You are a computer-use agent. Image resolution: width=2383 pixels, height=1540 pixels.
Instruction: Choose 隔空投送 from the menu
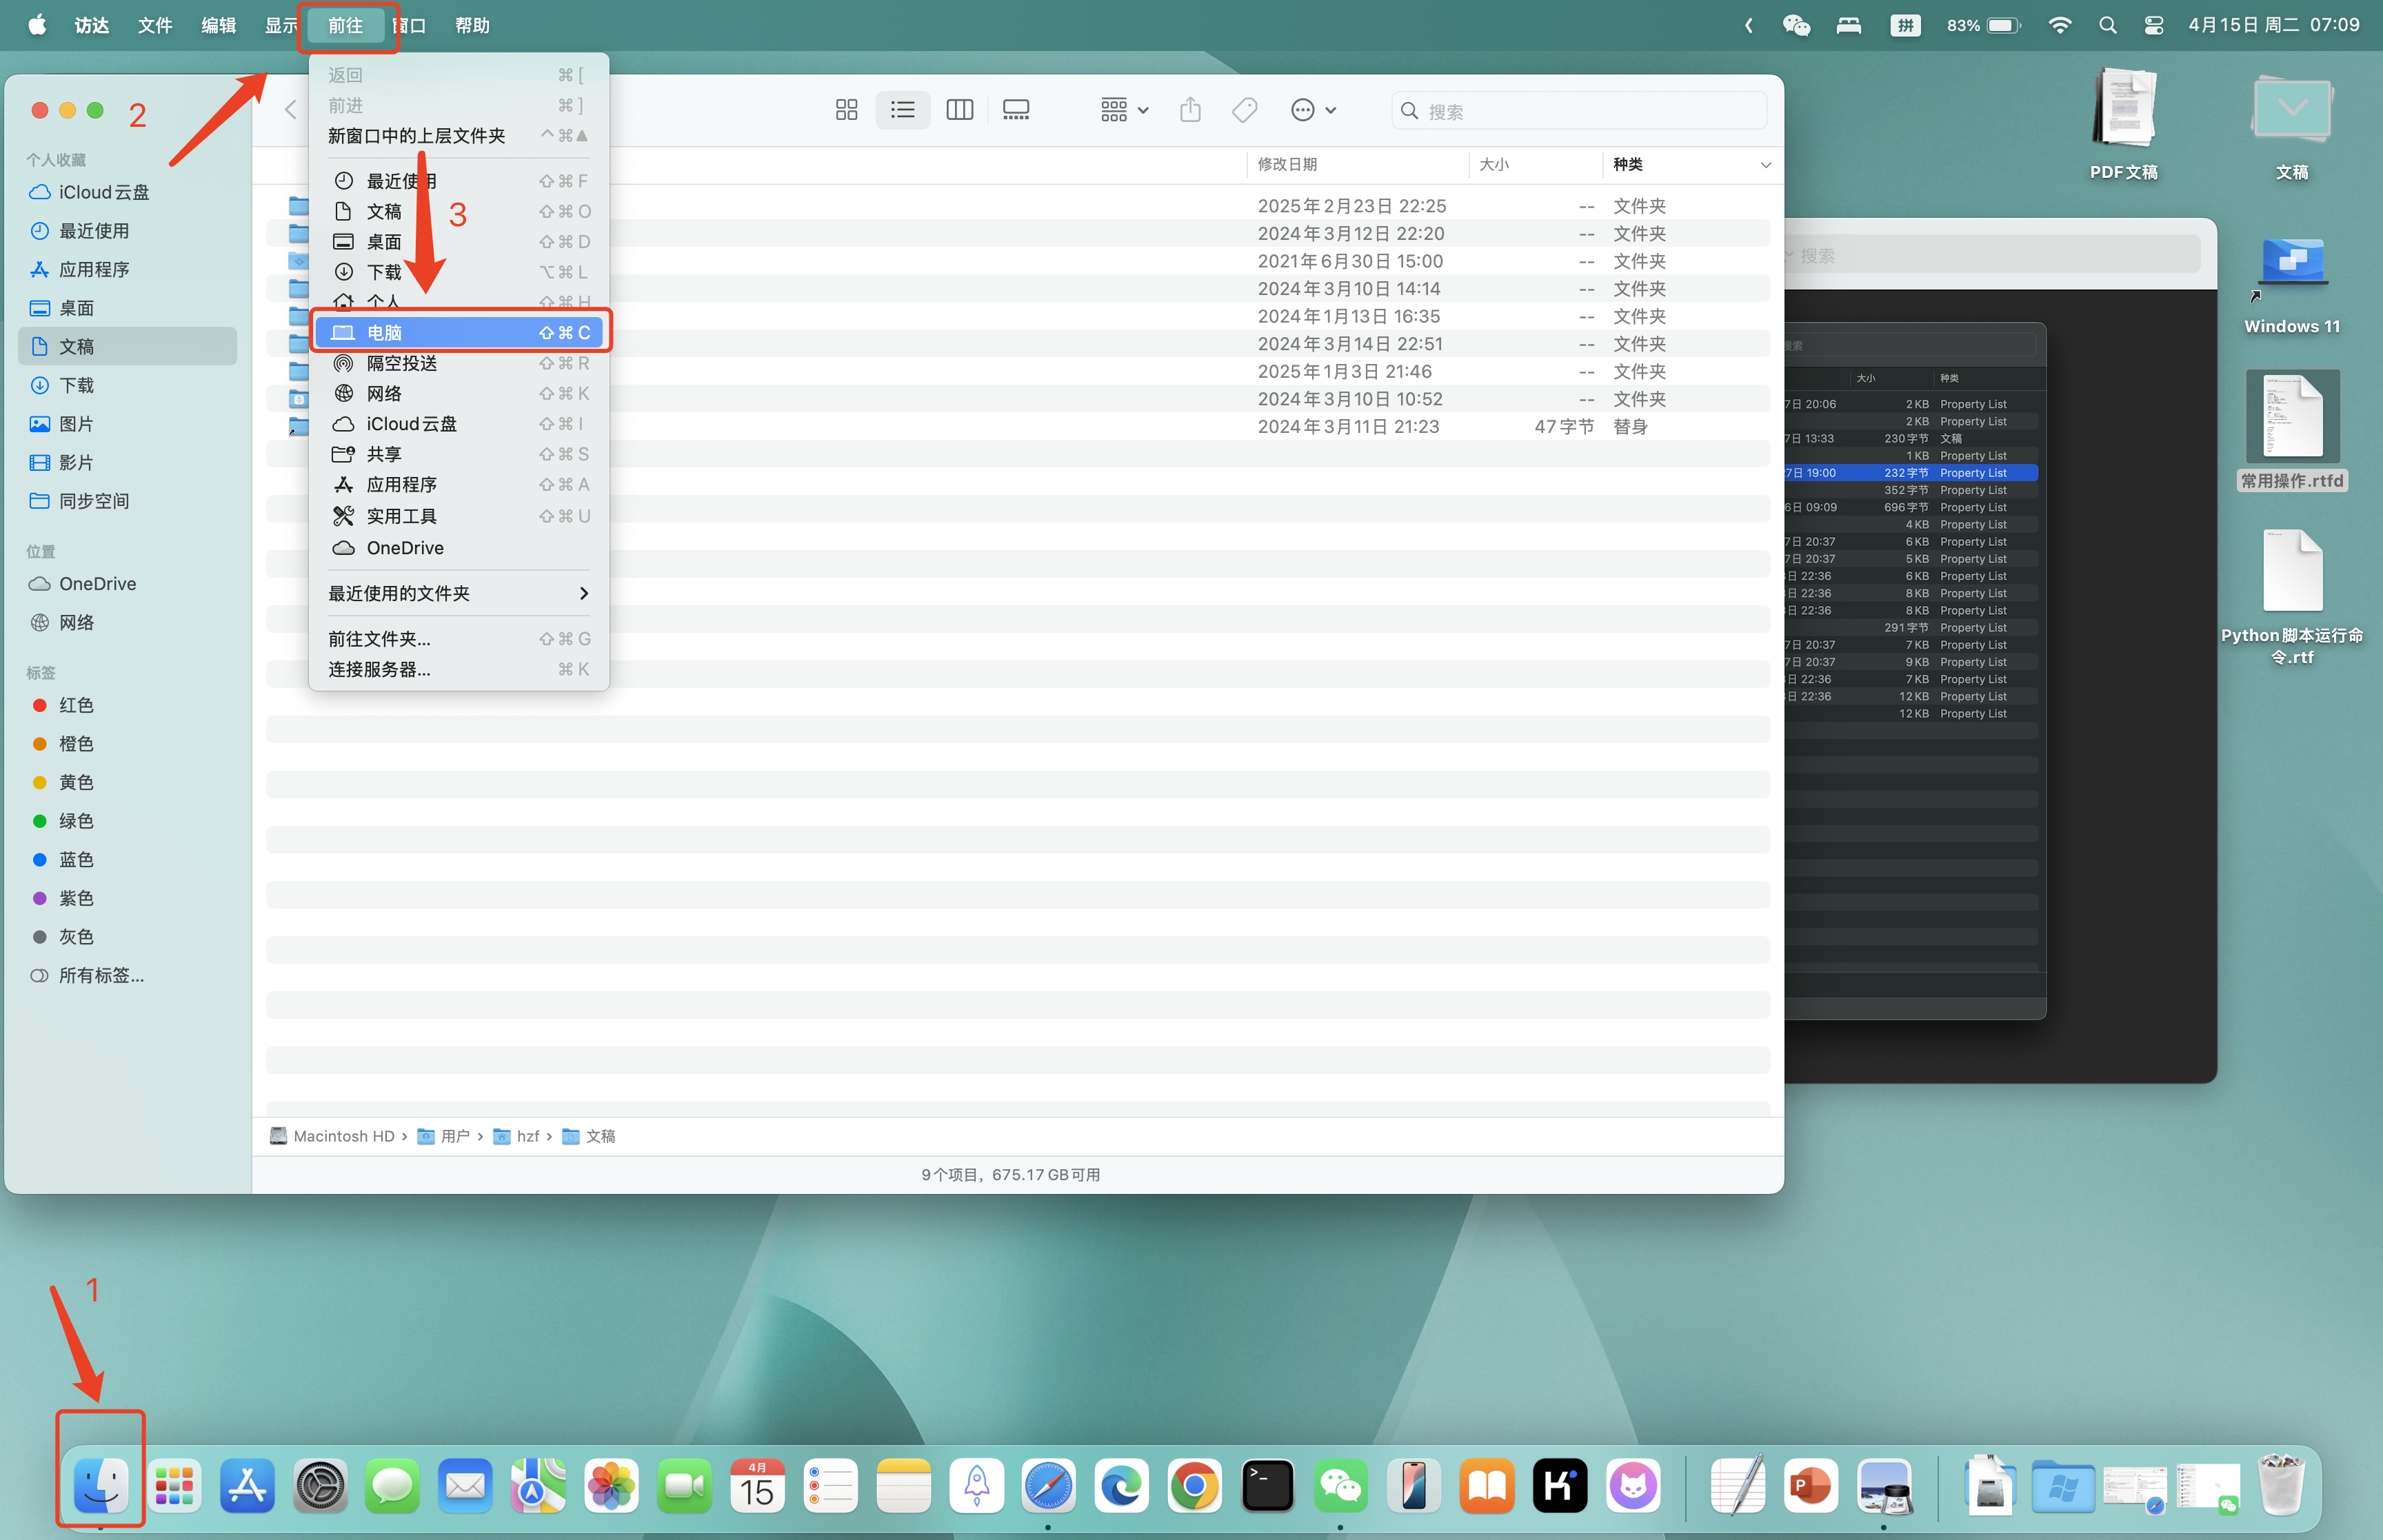[x=401, y=363]
